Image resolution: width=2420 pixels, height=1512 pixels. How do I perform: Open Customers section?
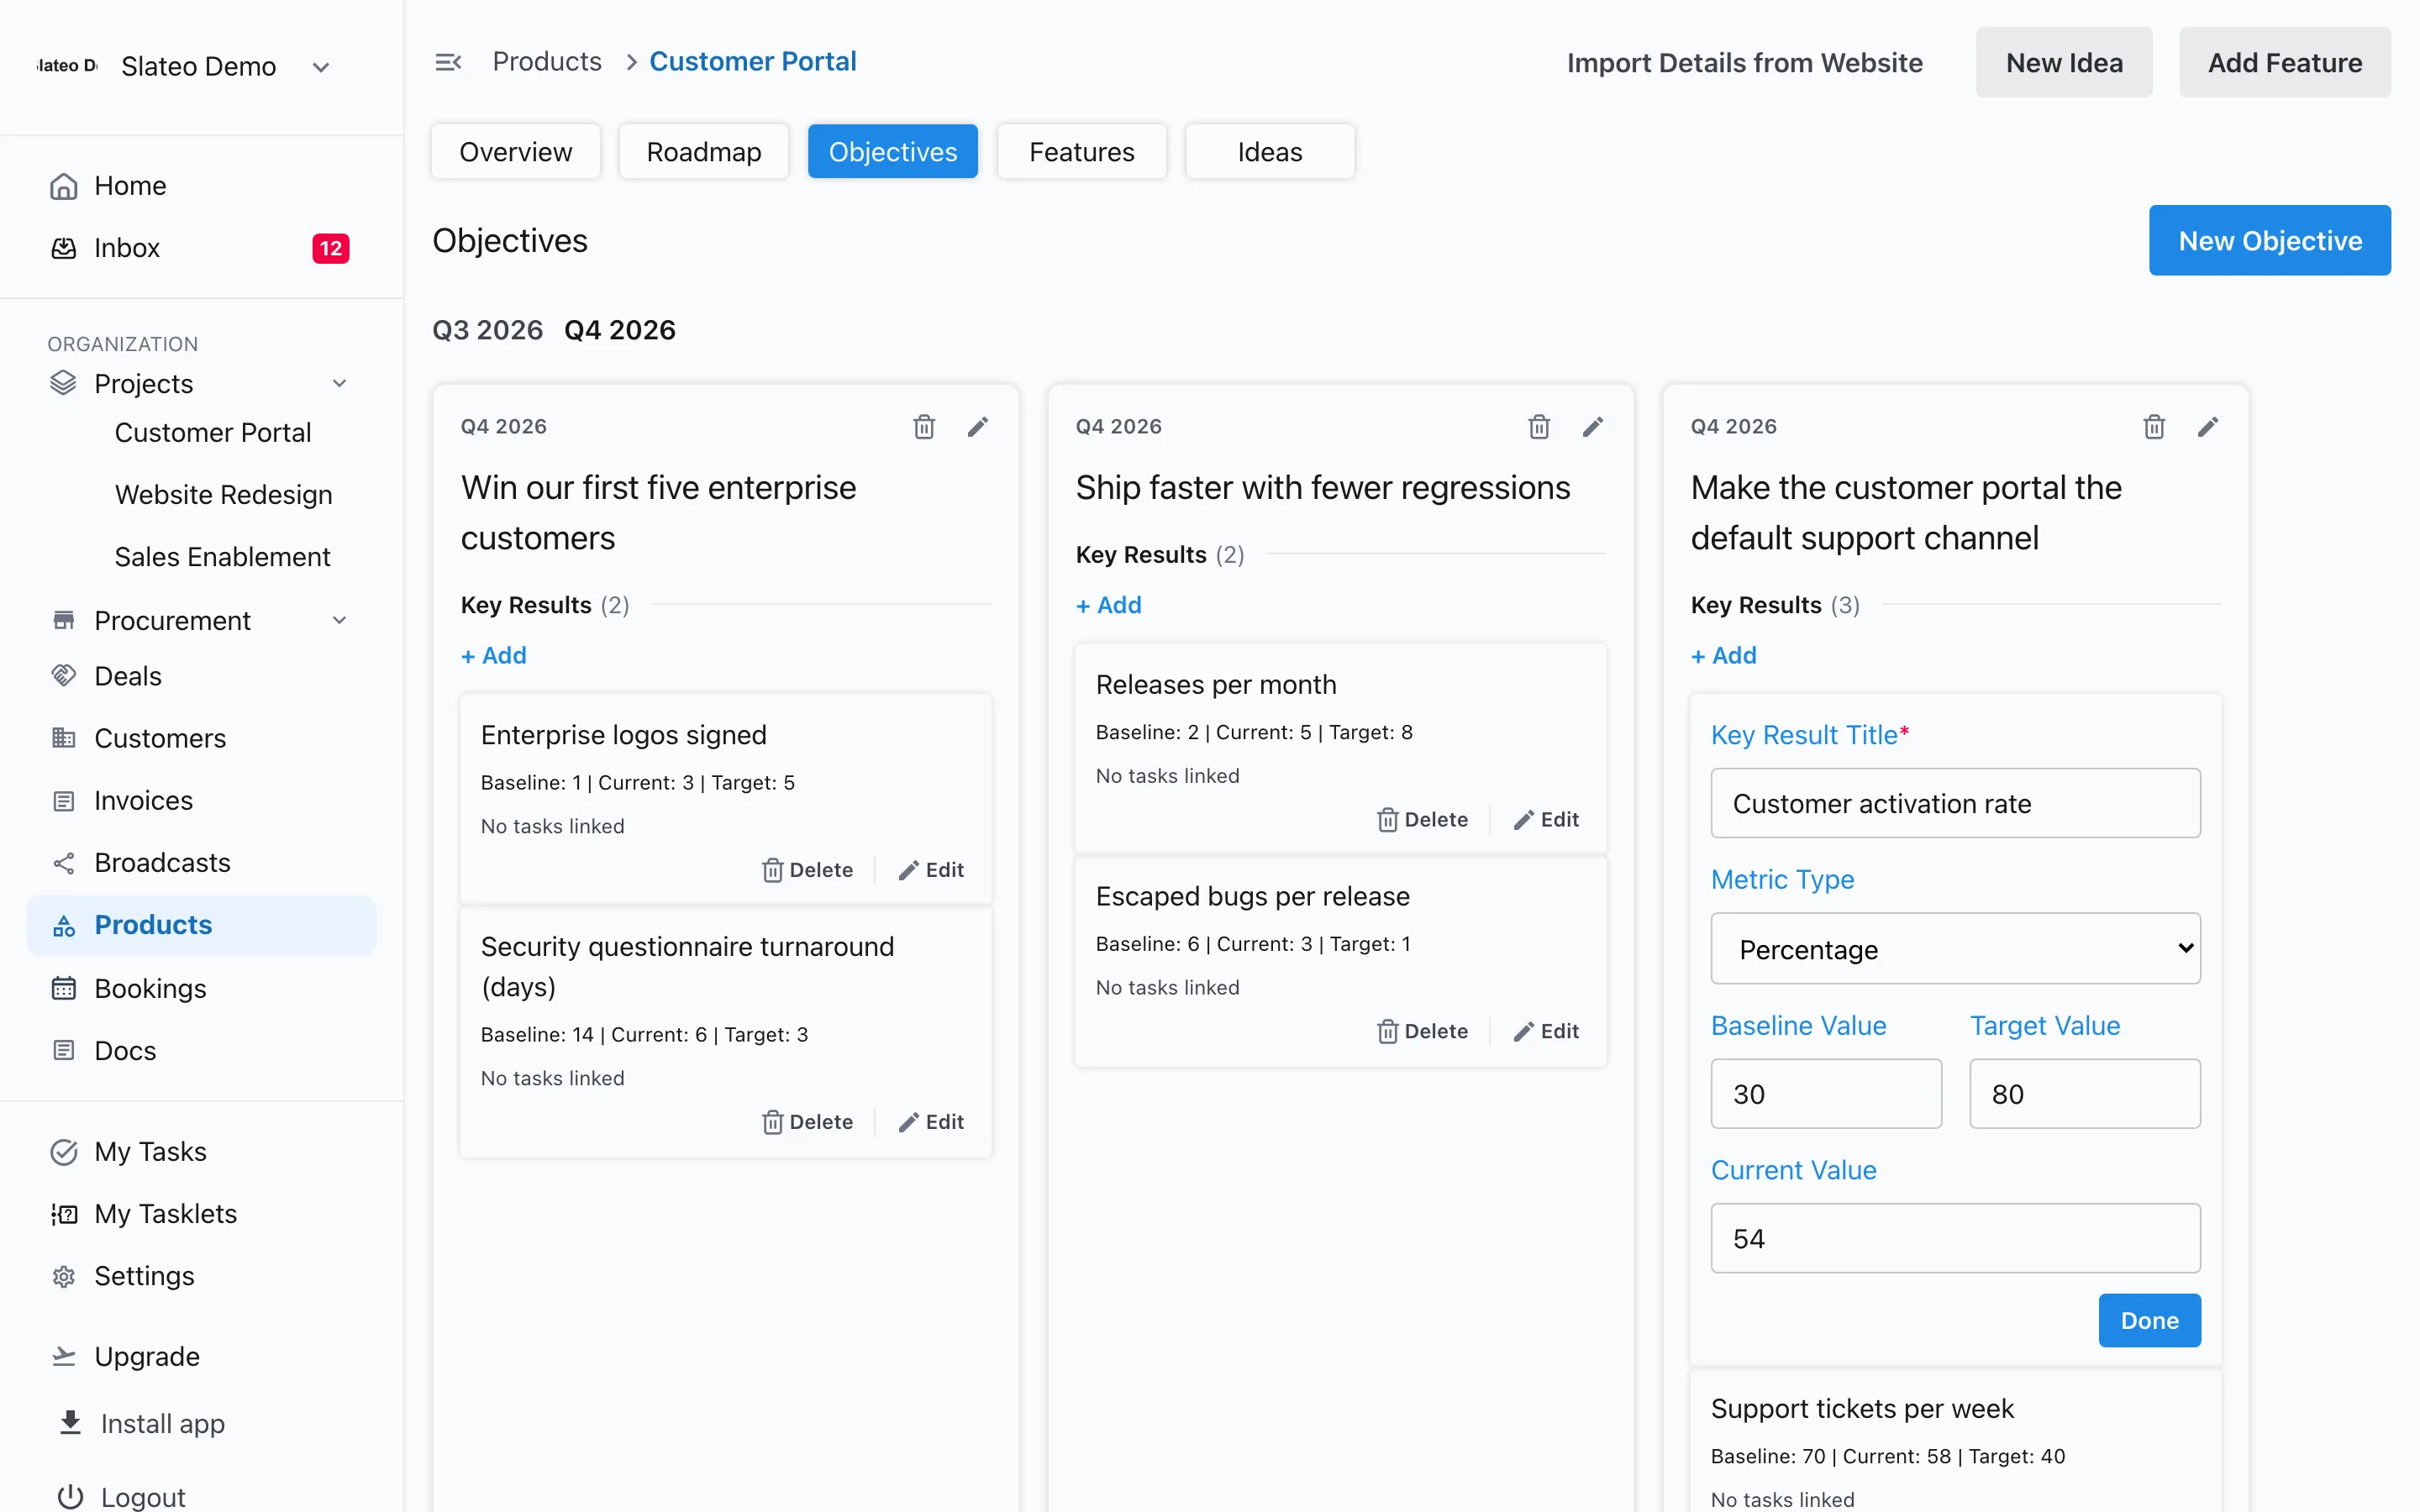click(x=201, y=738)
